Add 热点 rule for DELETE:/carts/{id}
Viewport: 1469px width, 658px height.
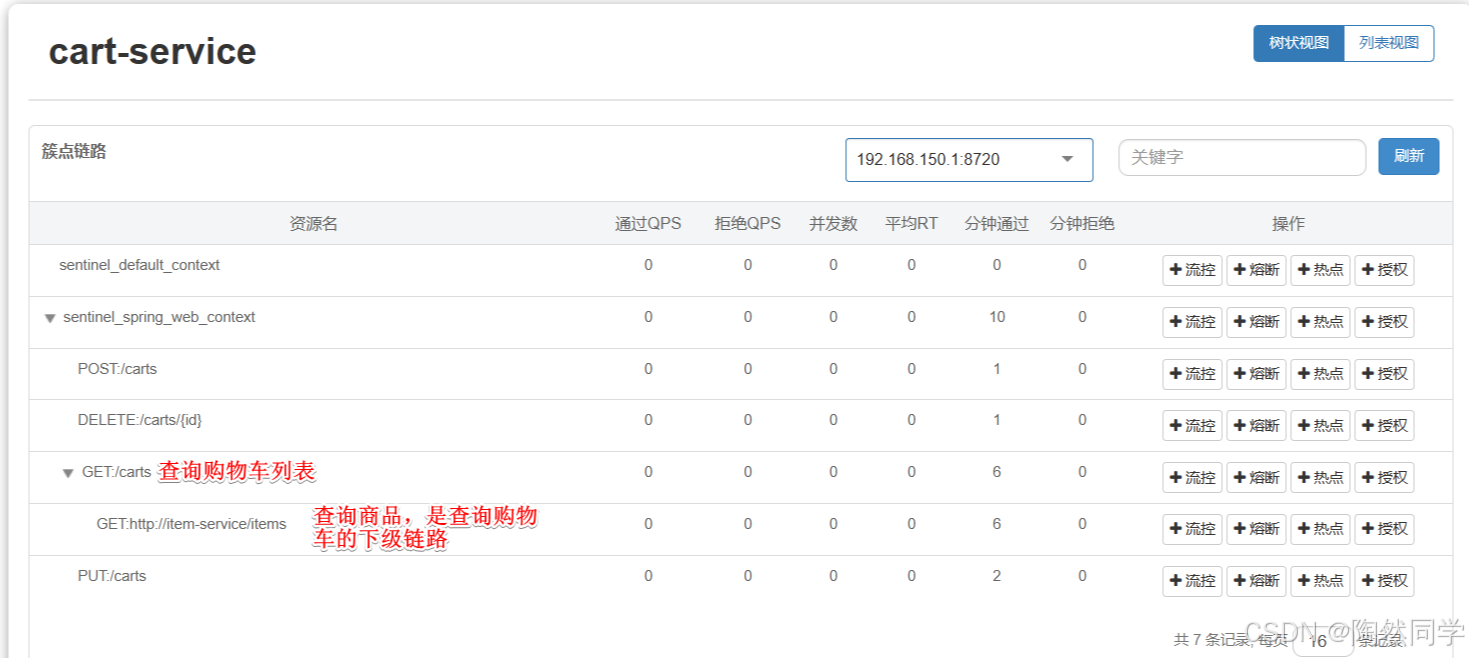[1320, 426]
